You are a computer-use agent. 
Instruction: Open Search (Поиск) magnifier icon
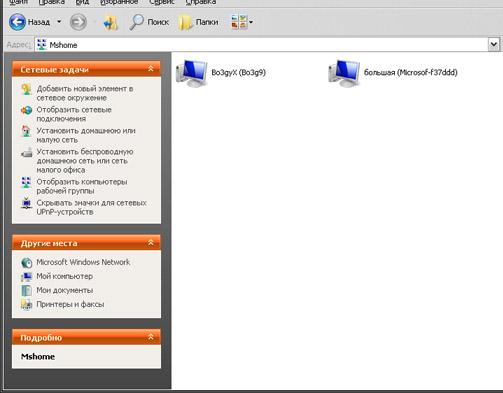tap(136, 22)
